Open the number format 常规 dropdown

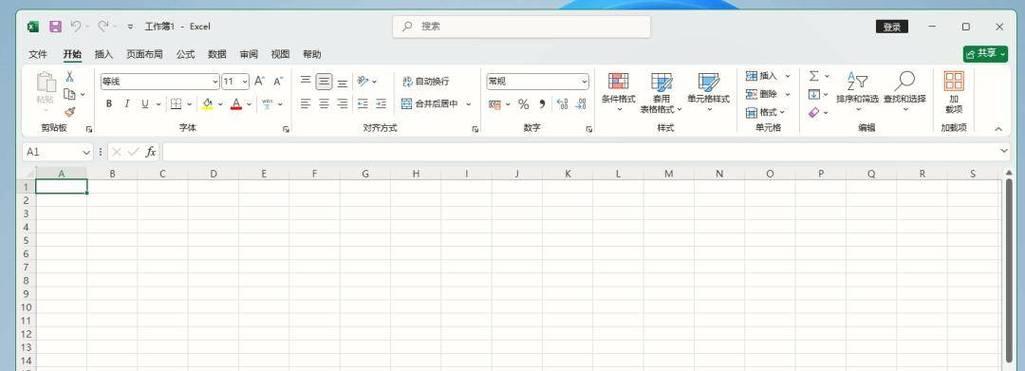[584, 82]
